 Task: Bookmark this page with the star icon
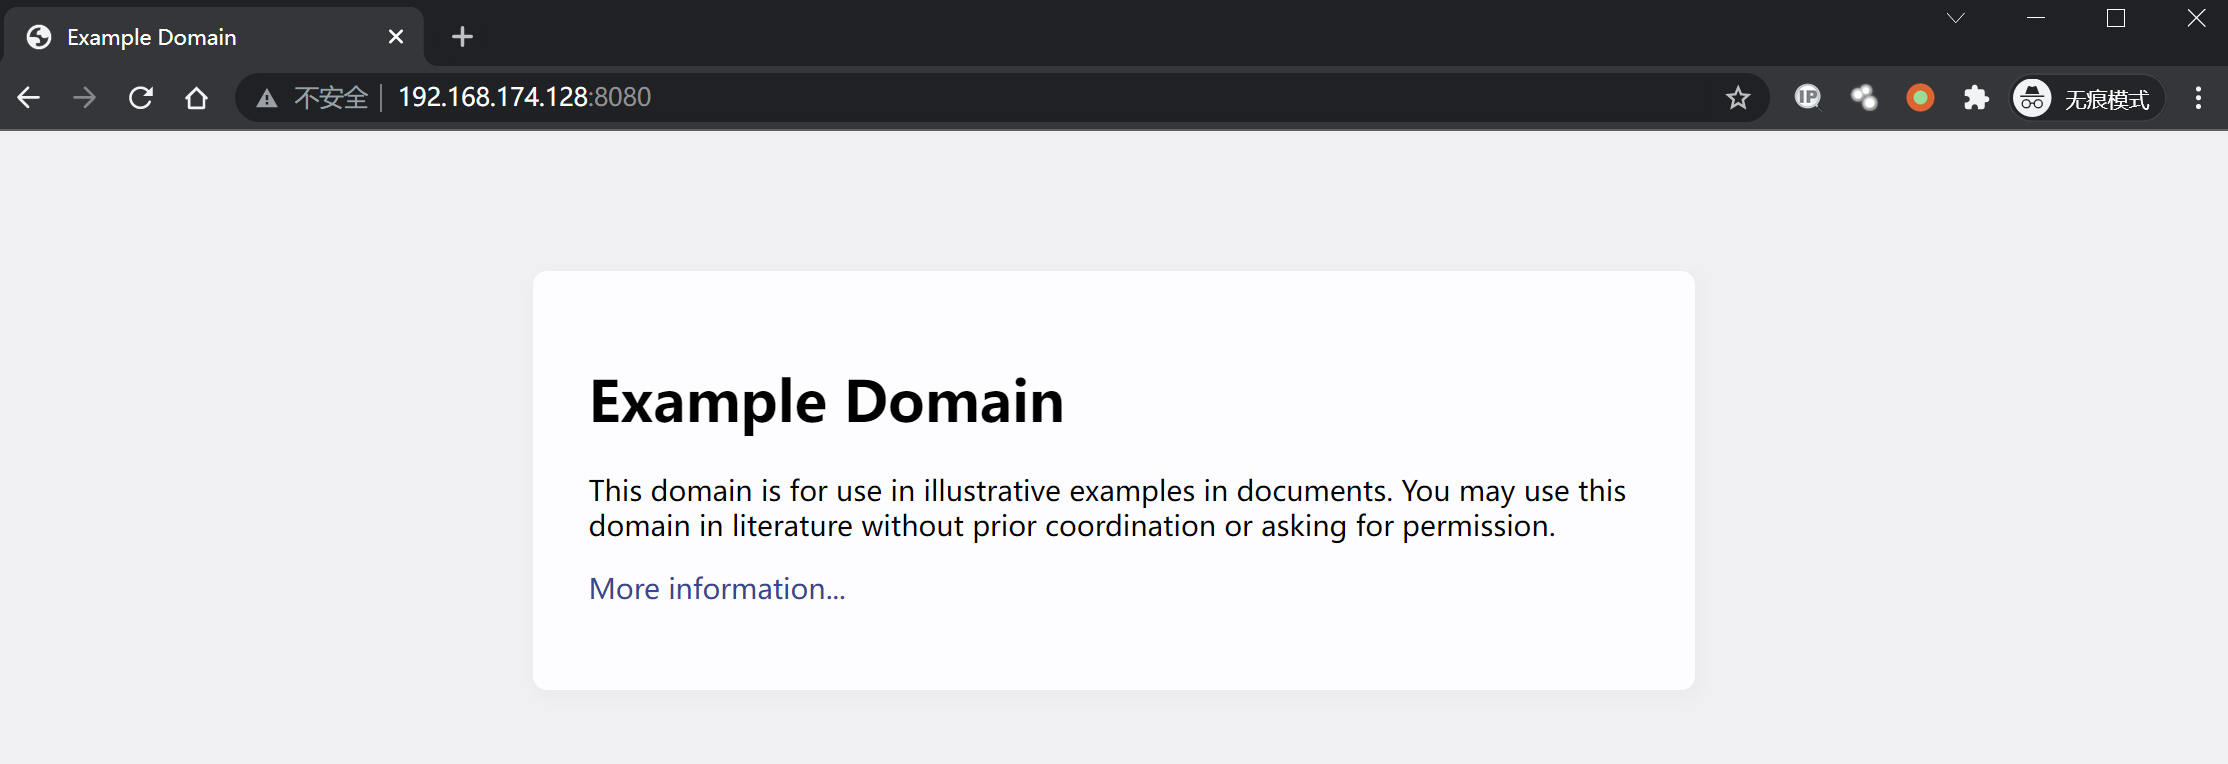coord(1738,97)
